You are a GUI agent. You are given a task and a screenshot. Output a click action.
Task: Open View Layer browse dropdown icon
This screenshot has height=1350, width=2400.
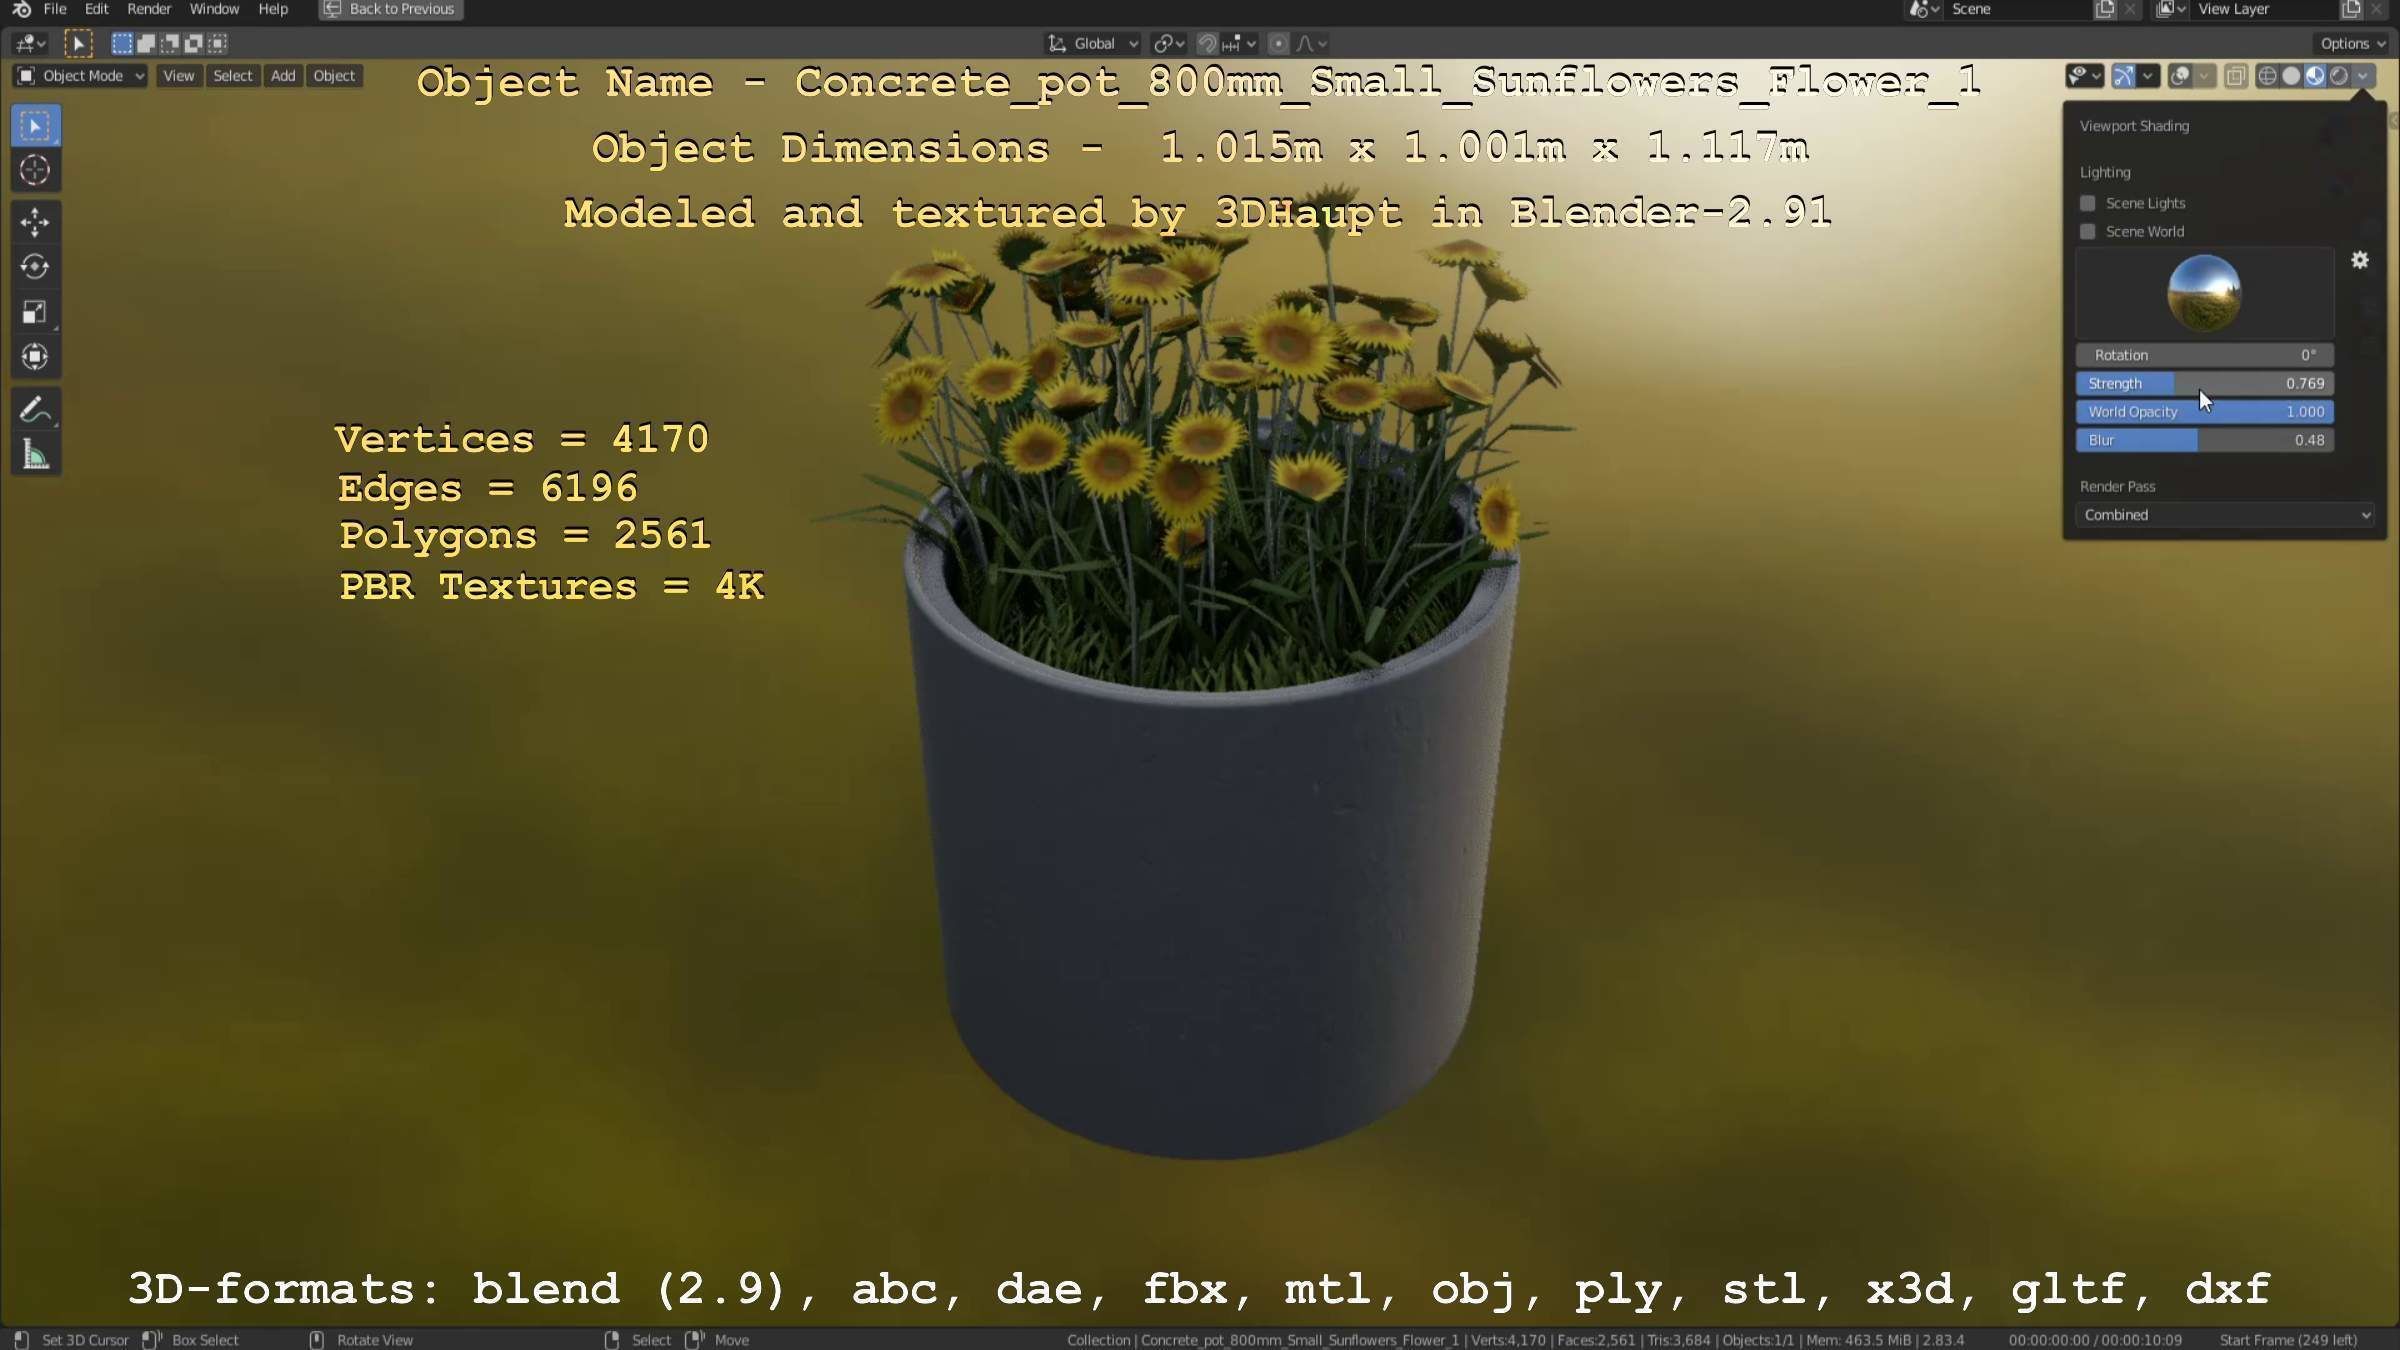[2170, 9]
